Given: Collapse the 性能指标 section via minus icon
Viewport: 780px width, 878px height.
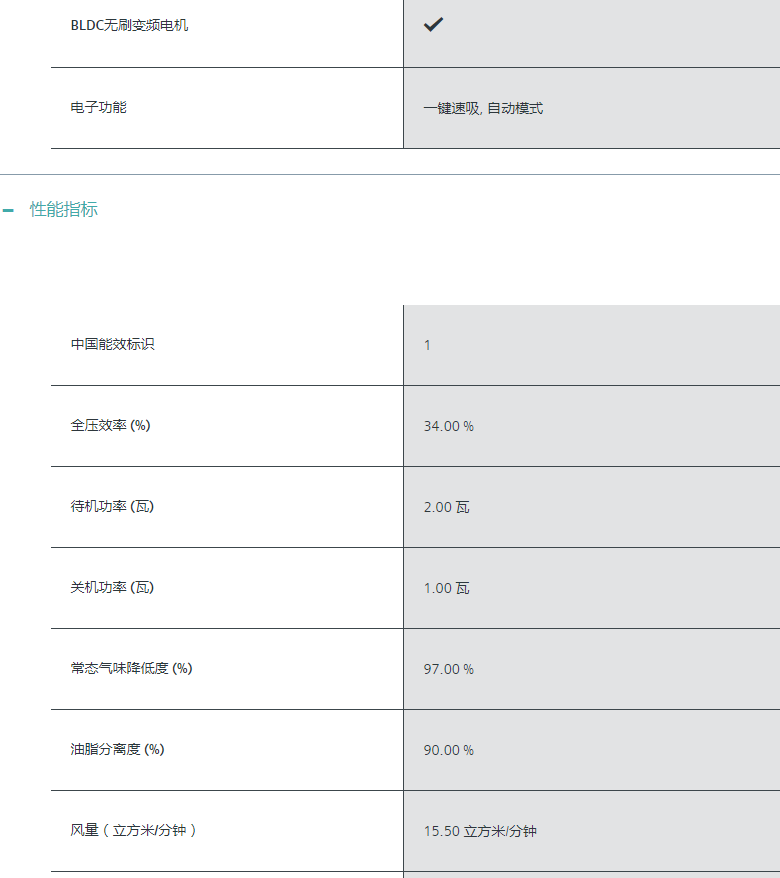Looking at the screenshot, I should (x=8, y=211).
